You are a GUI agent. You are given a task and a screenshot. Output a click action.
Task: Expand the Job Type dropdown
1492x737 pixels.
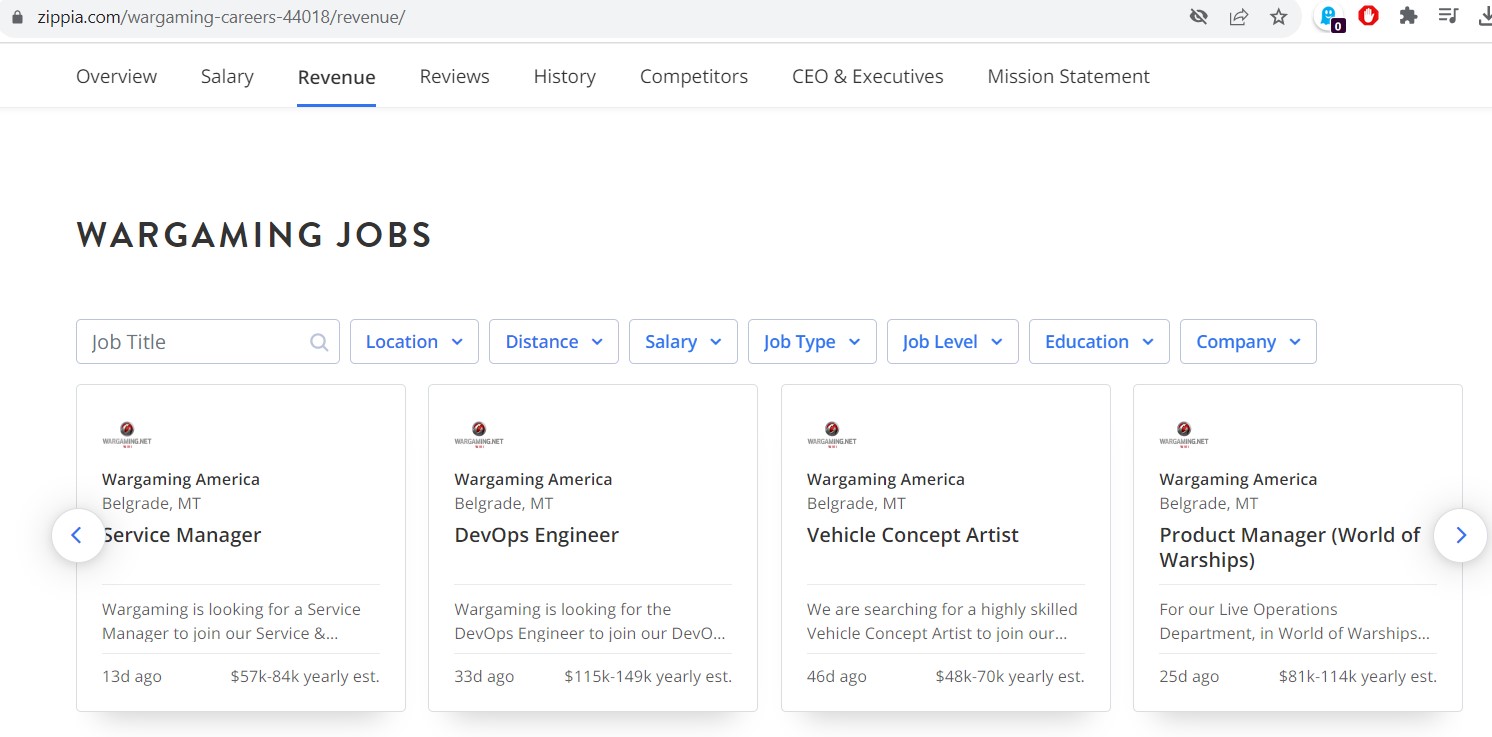click(x=811, y=342)
